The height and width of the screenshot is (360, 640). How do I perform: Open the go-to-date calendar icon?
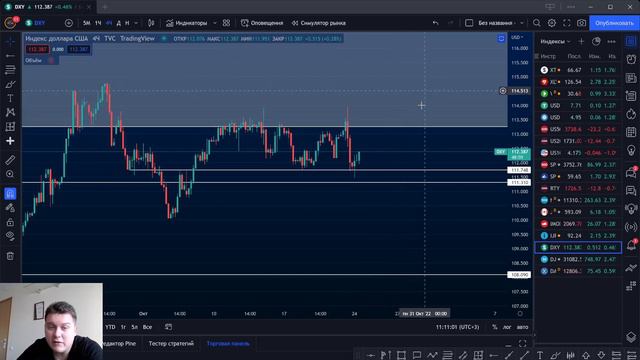pyautogui.click(x=168, y=327)
